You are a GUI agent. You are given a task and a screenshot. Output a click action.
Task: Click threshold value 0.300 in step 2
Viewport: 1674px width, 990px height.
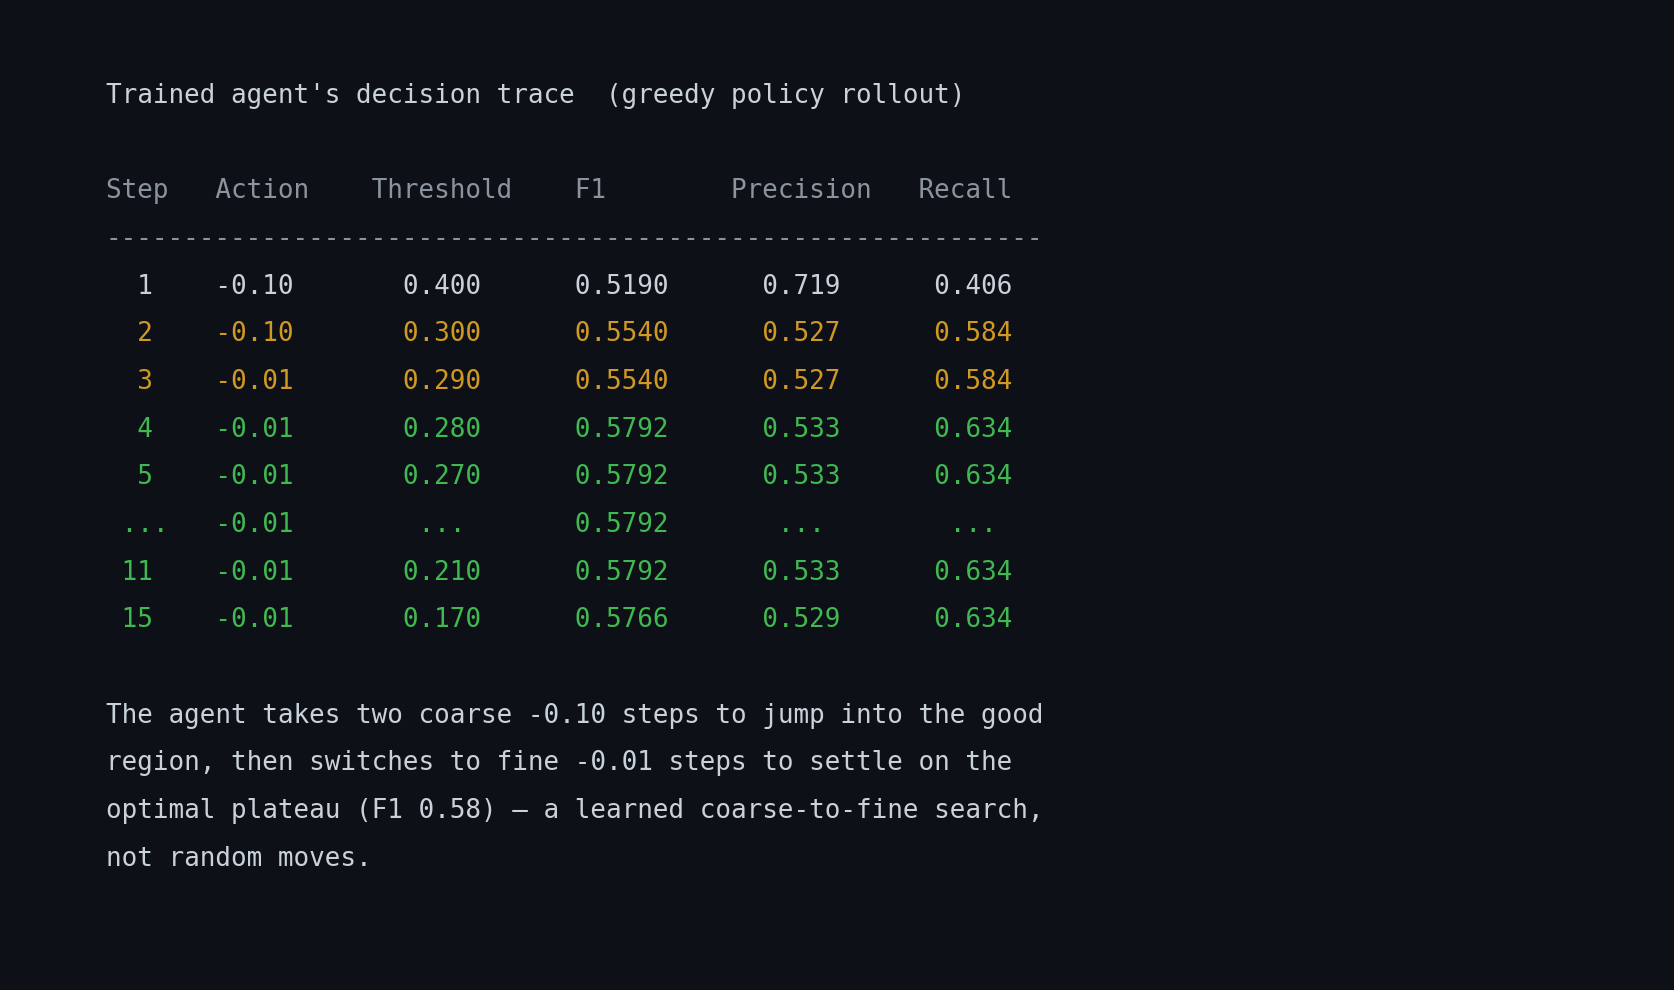point(442,333)
